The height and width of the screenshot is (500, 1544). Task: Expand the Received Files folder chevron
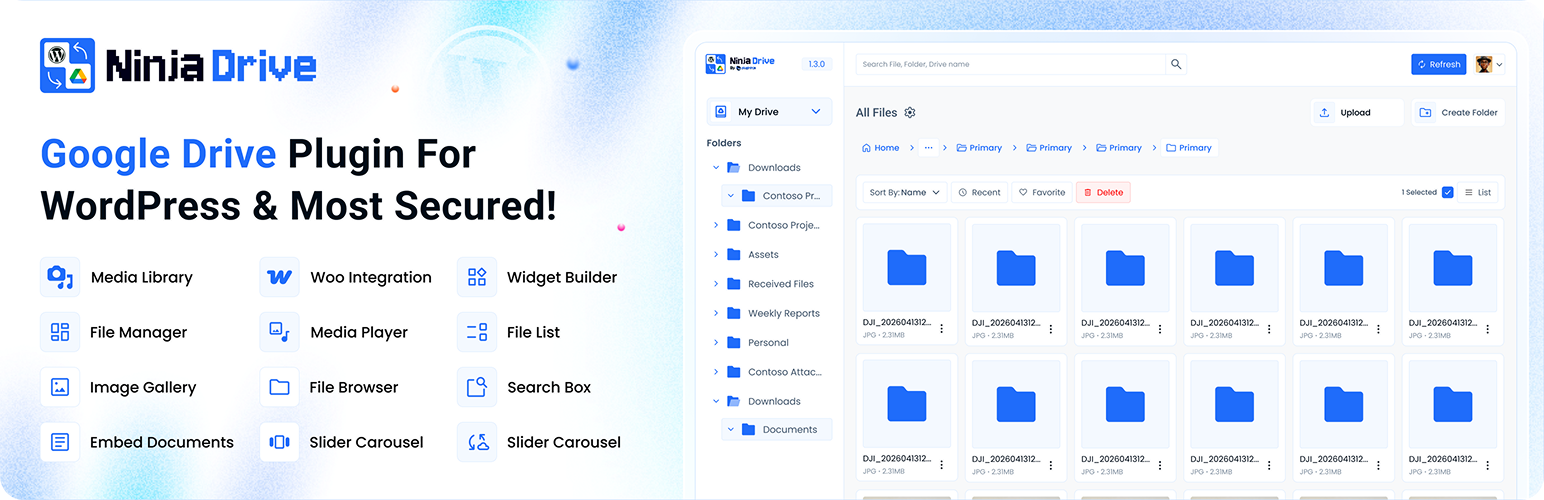click(716, 284)
